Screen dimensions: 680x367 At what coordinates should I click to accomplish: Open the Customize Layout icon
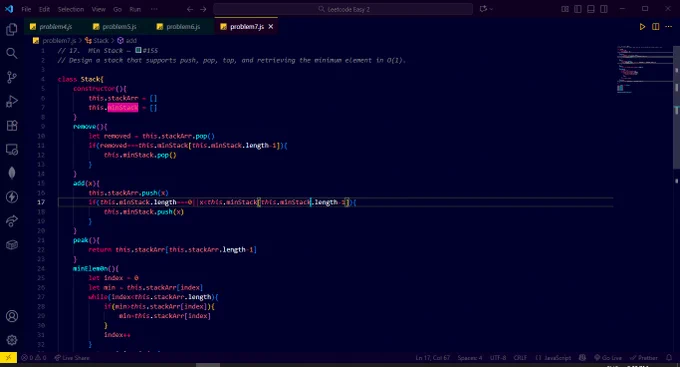pyautogui.click(x=565, y=9)
